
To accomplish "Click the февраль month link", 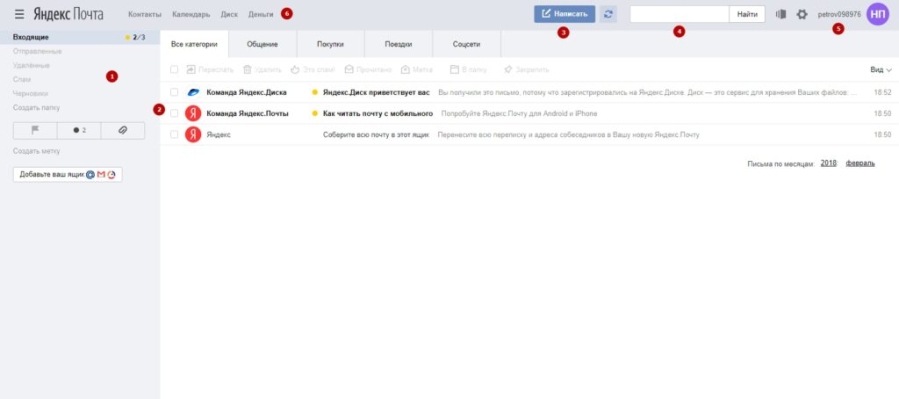I will pos(861,163).
